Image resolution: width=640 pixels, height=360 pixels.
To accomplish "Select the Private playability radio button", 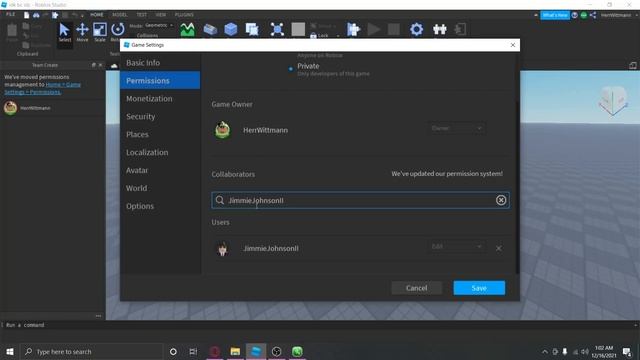I will click(x=291, y=69).
